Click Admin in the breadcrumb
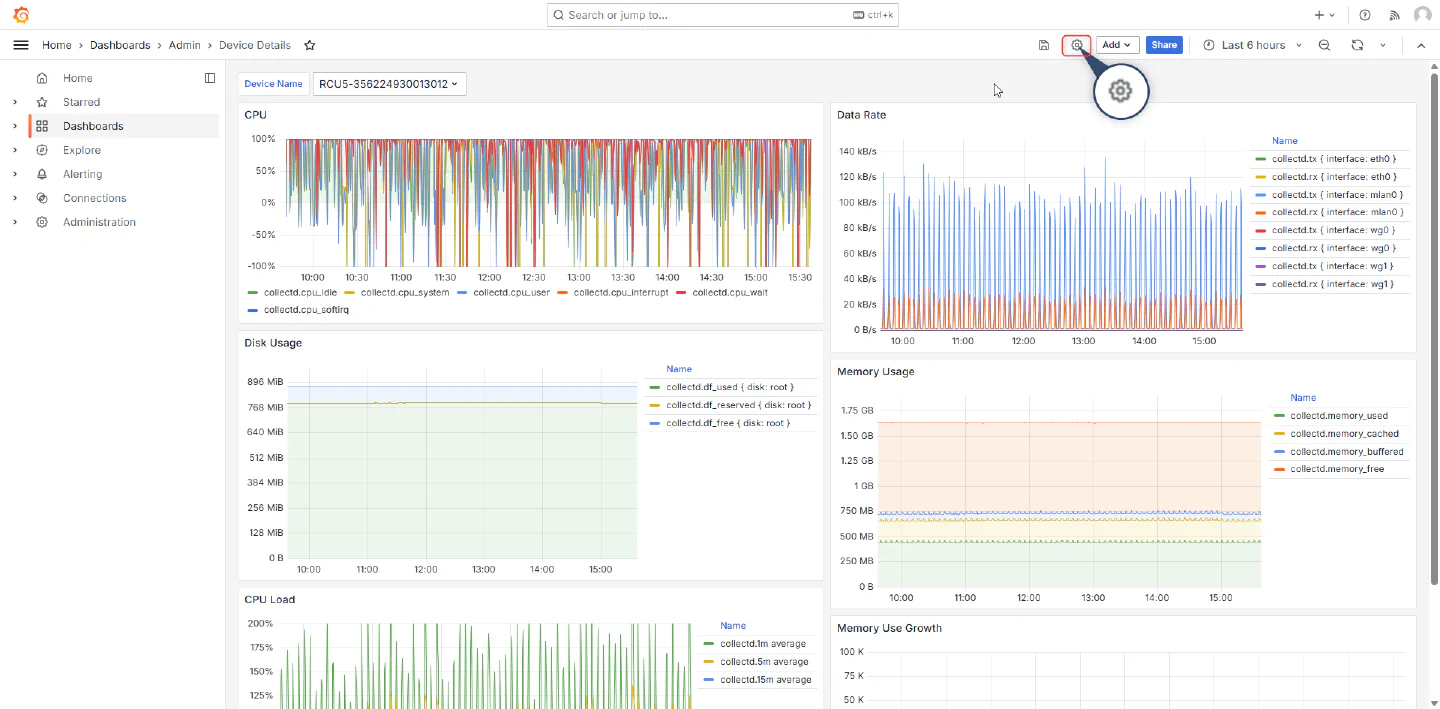Screen dimensions: 1440x709 [x=185, y=45]
